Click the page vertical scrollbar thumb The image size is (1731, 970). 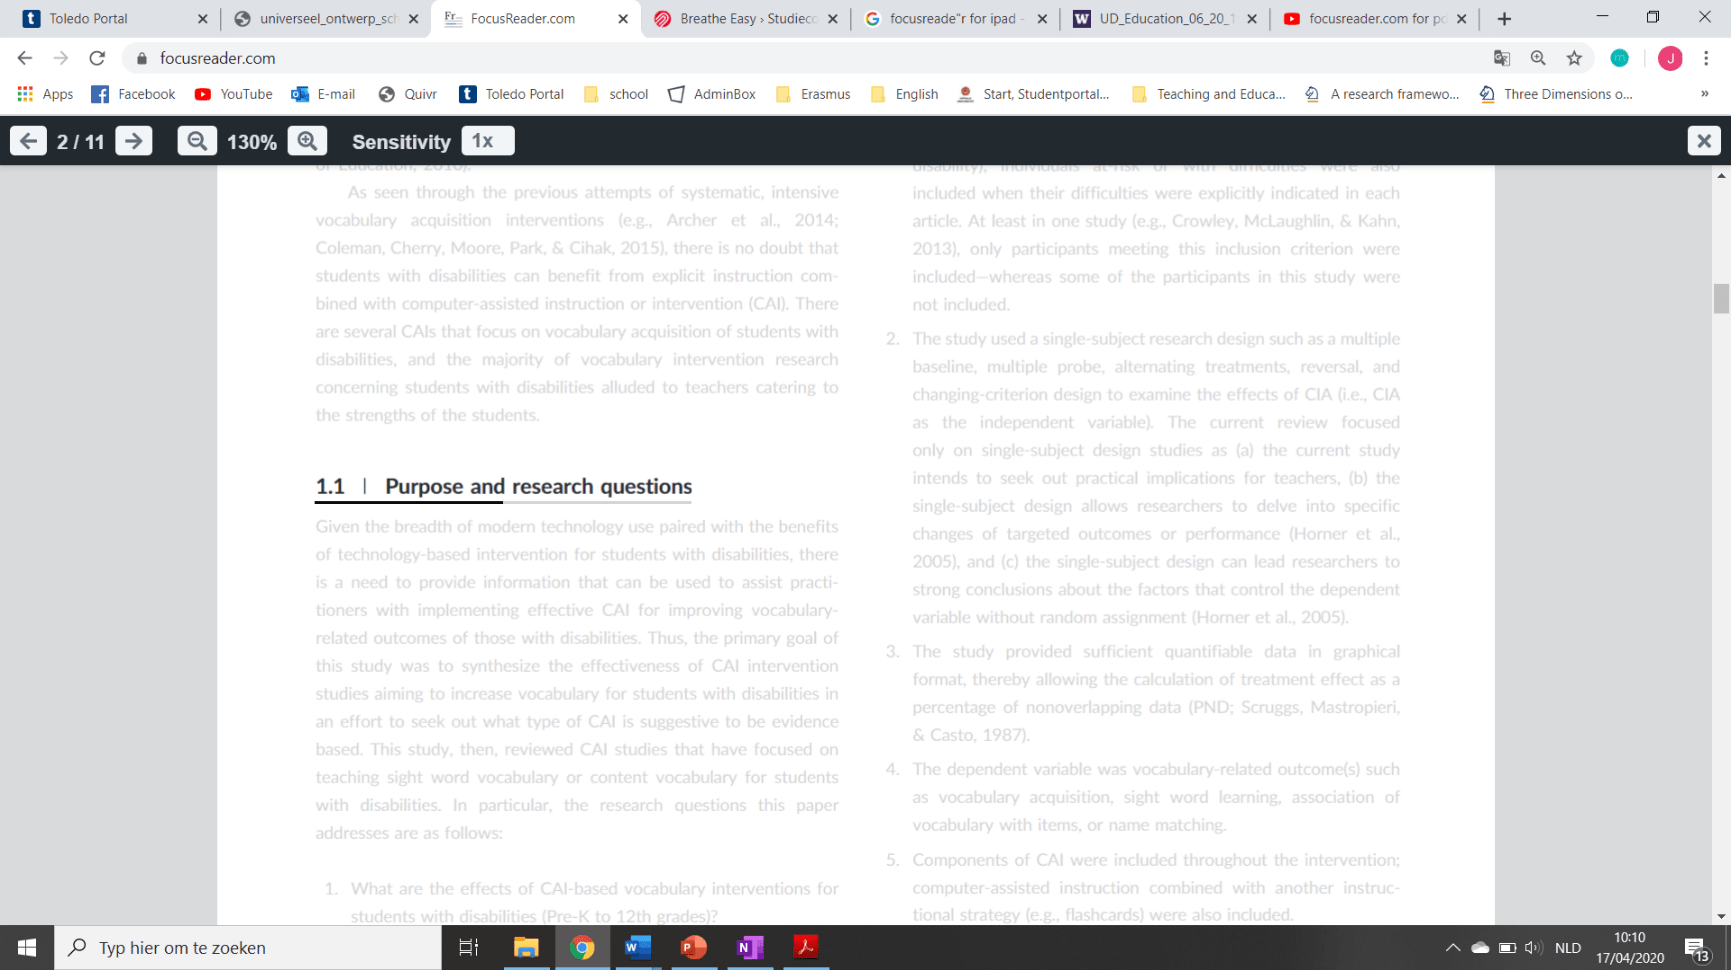1721,298
